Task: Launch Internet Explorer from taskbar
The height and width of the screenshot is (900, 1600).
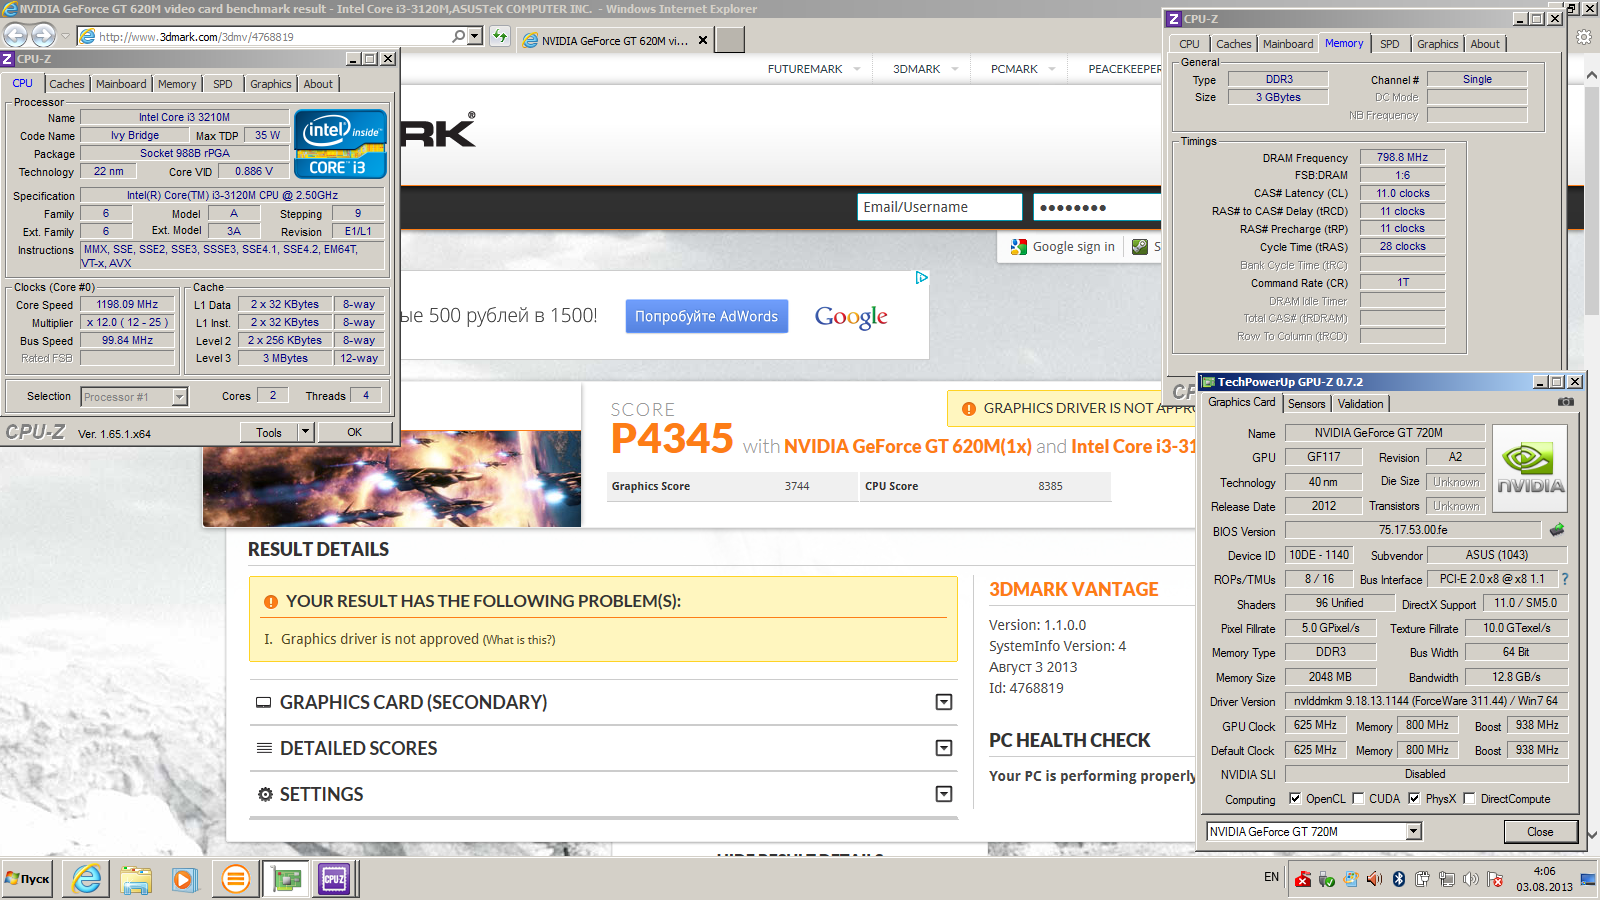Action: [88, 879]
